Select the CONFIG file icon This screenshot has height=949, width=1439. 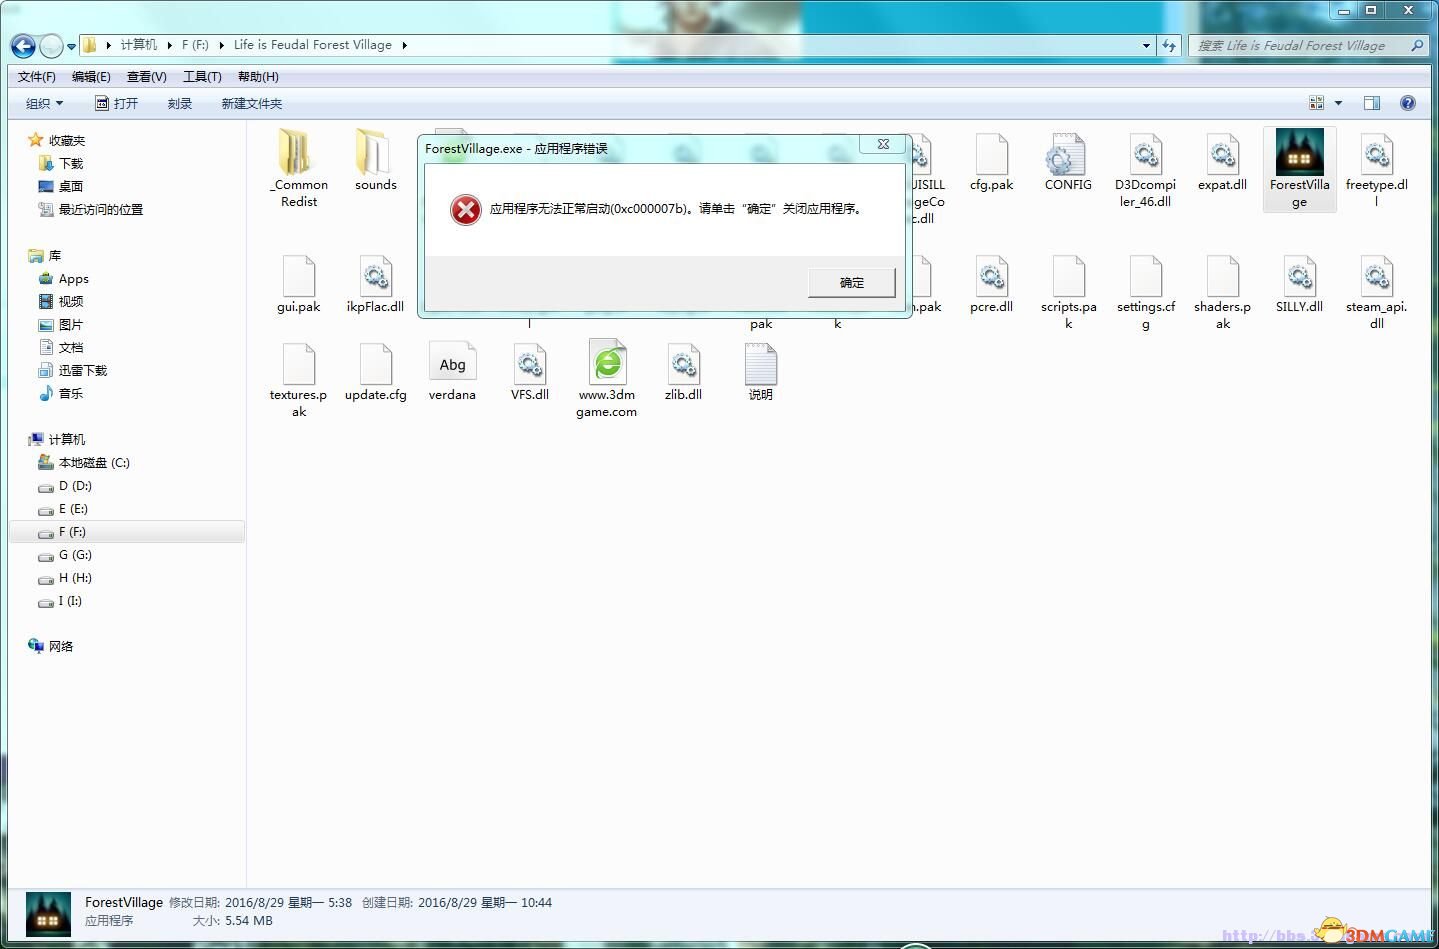click(x=1067, y=155)
